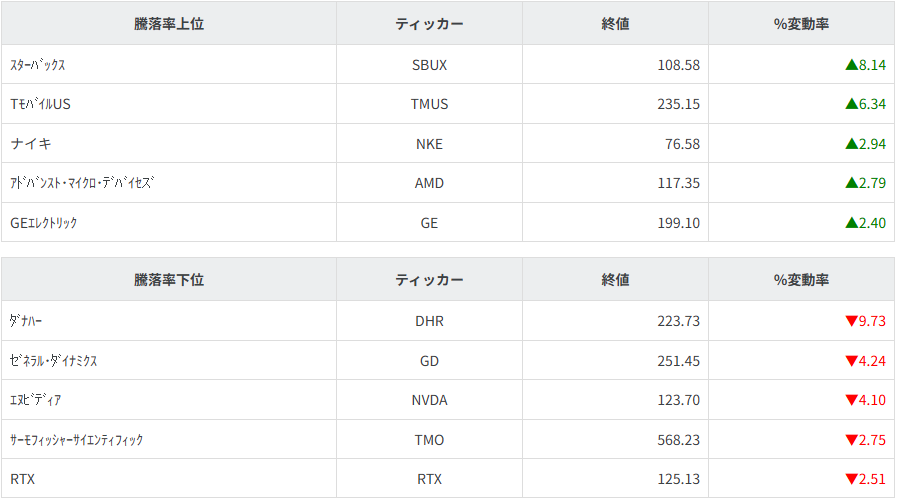Click the green triangle in the GE row

tap(851, 223)
